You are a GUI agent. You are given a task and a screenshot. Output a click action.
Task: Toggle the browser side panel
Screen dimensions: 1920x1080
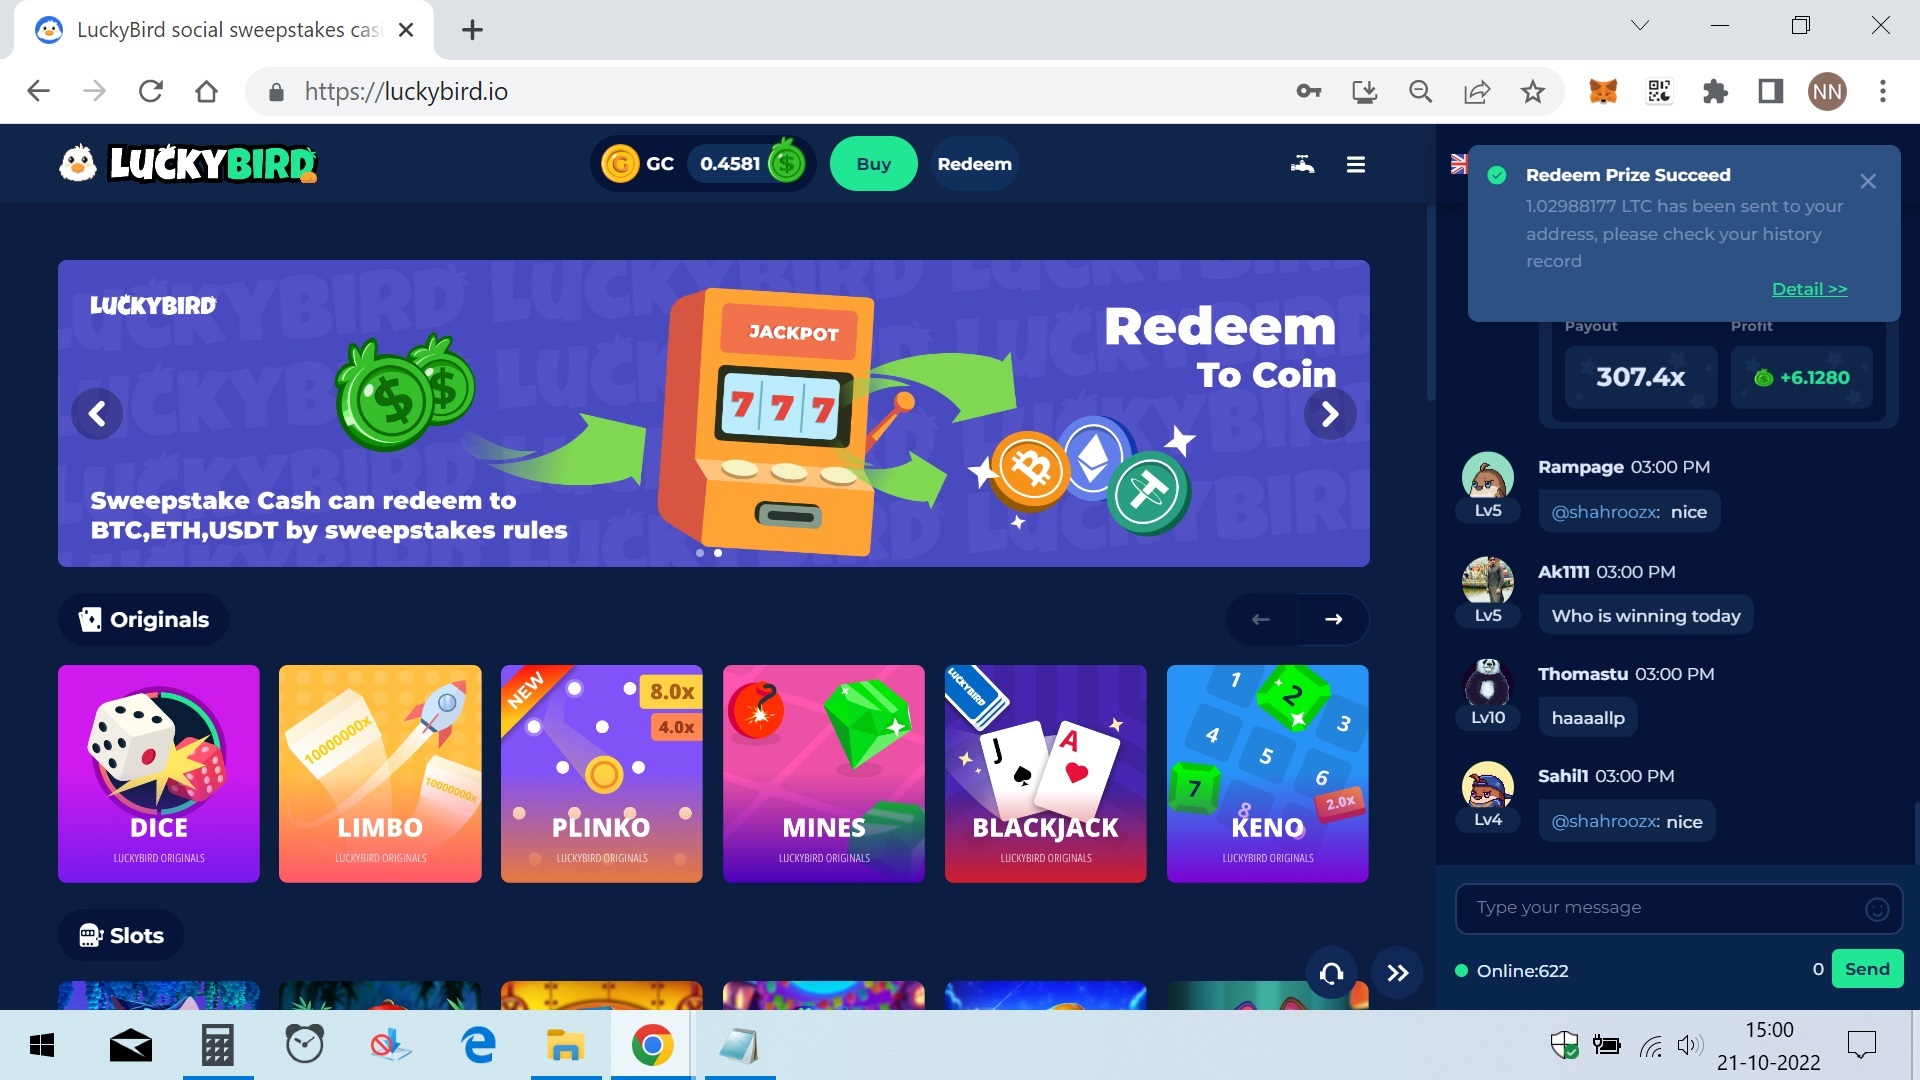tap(1771, 92)
